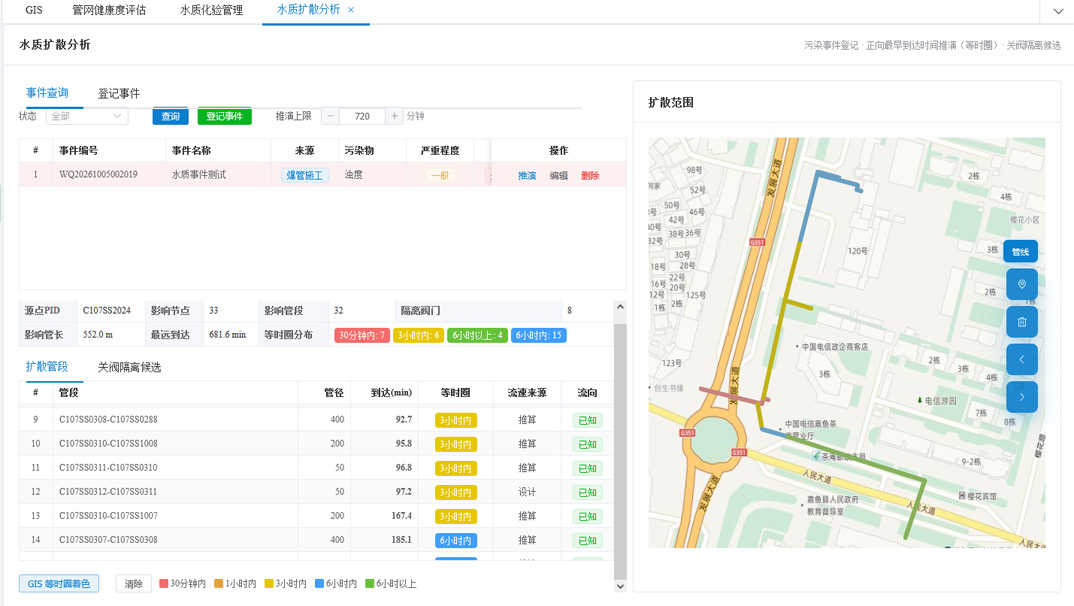Click the green 6小时以上 legend swatch

pyautogui.click(x=370, y=583)
